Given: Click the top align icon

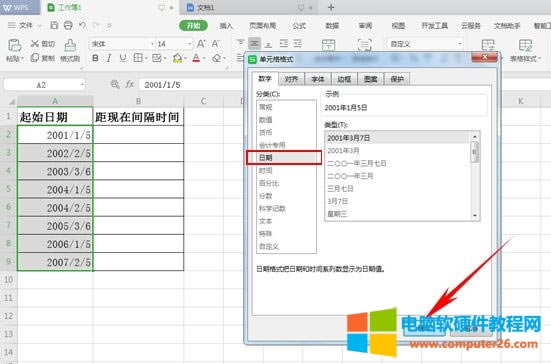Looking at the screenshot, I should click(x=241, y=43).
